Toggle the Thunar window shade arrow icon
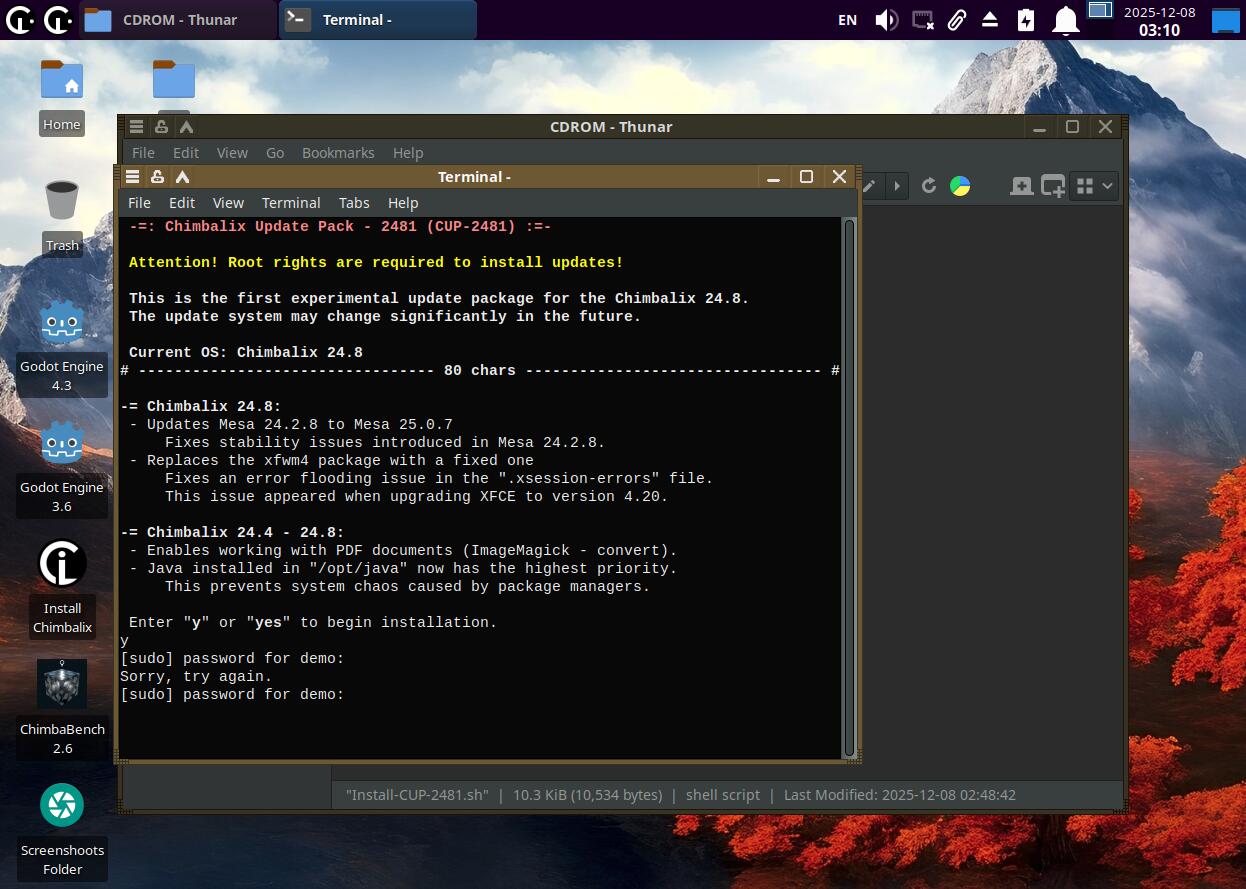Screen dimensions: 1246x889 (x=186, y=127)
